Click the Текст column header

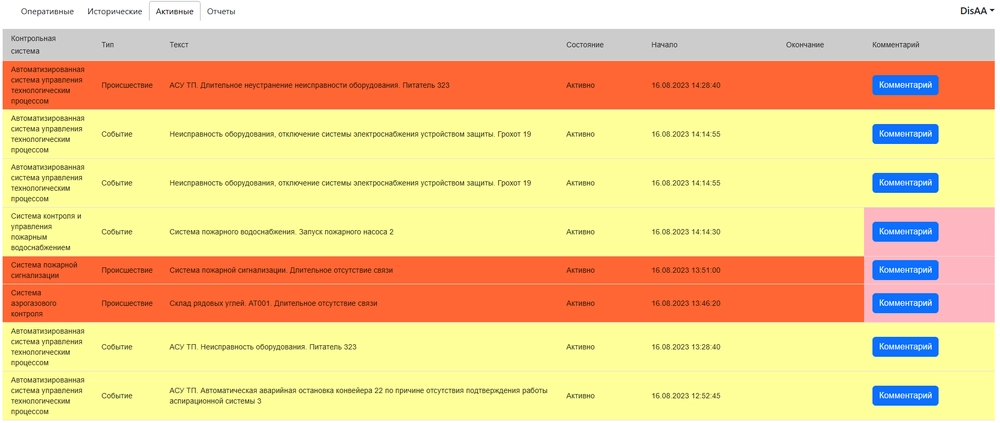coord(179,45)
